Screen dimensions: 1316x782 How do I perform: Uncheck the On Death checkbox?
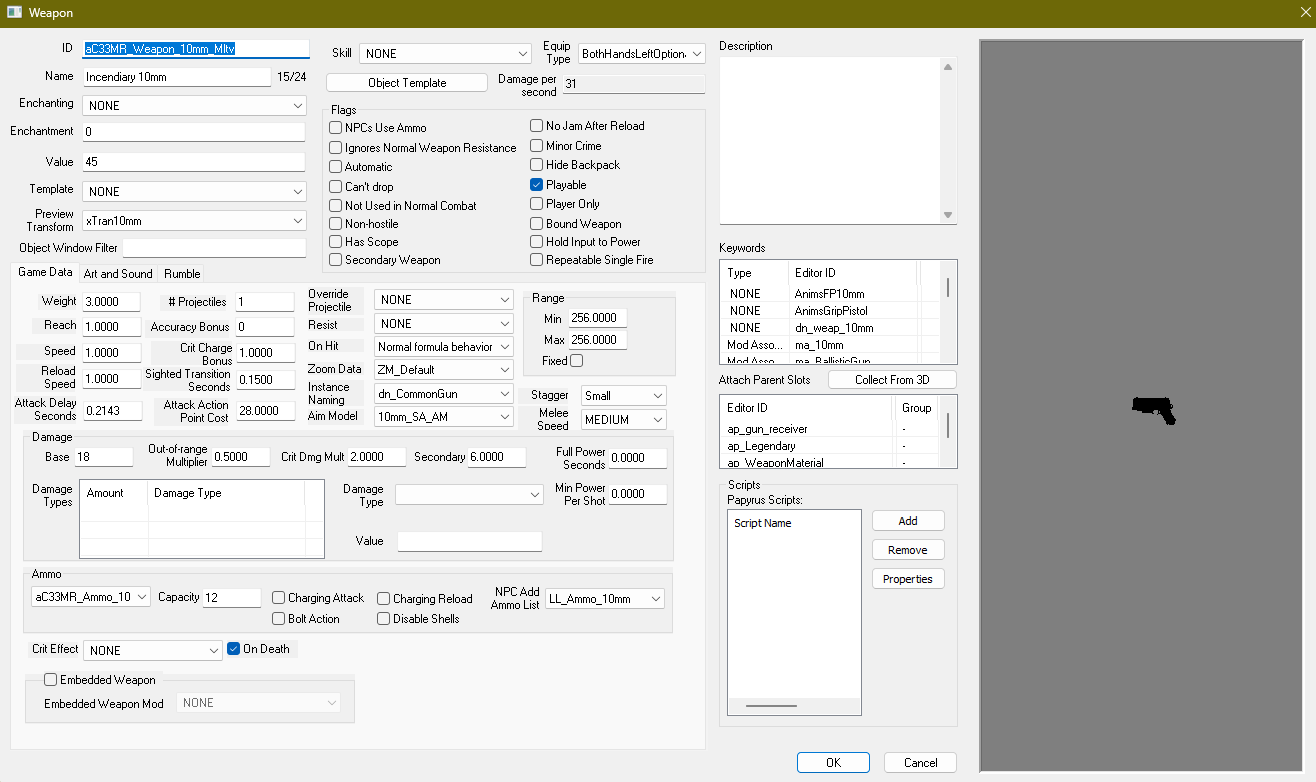coord(234,649)
